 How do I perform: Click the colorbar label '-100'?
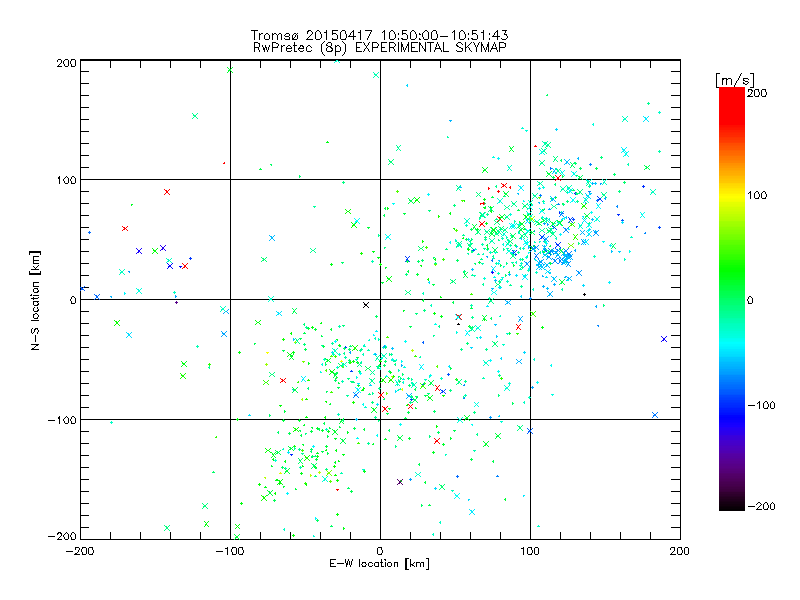761,406
